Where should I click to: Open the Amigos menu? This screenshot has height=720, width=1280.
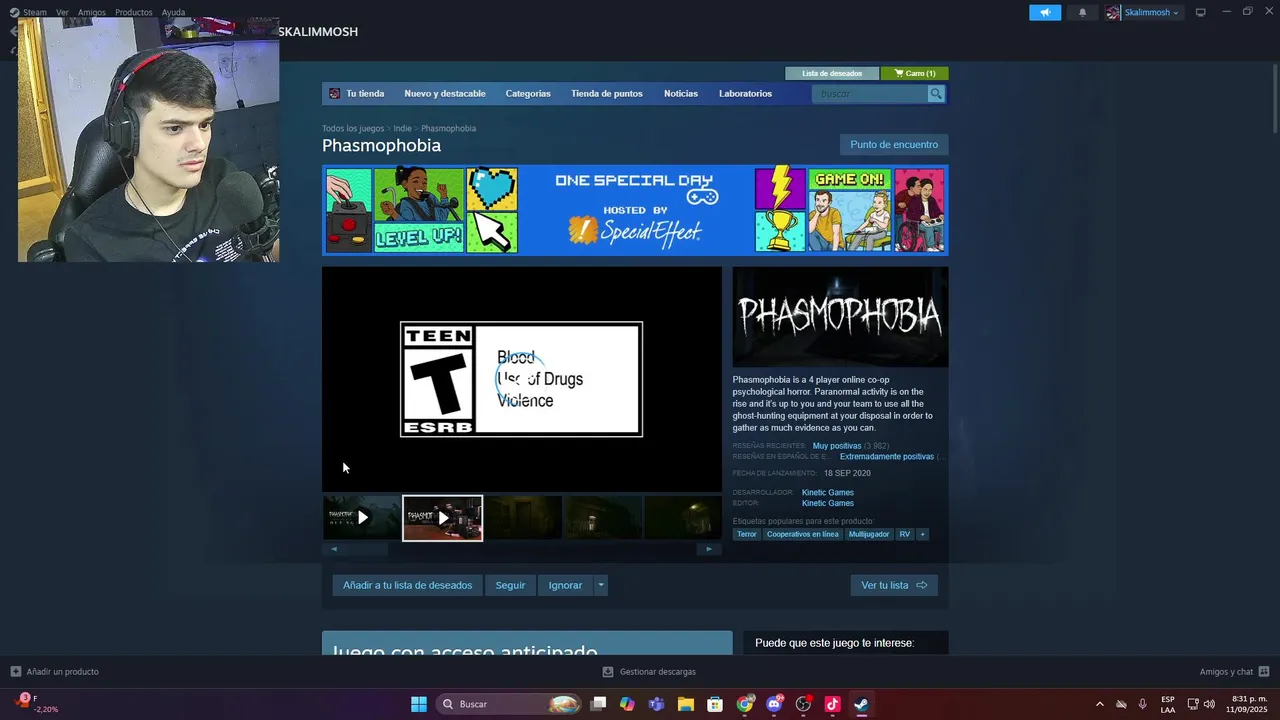[92, 12]
